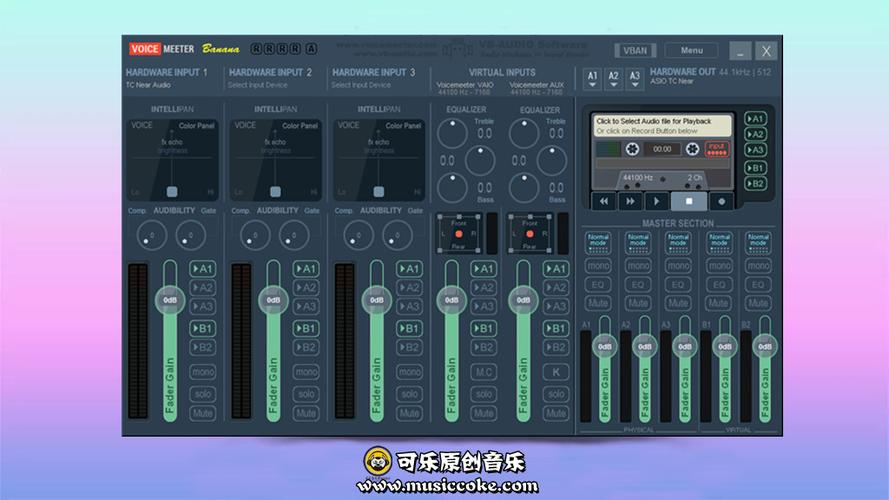
Task: Mute Hardware Input 2 strip
Action: point(307,413)
